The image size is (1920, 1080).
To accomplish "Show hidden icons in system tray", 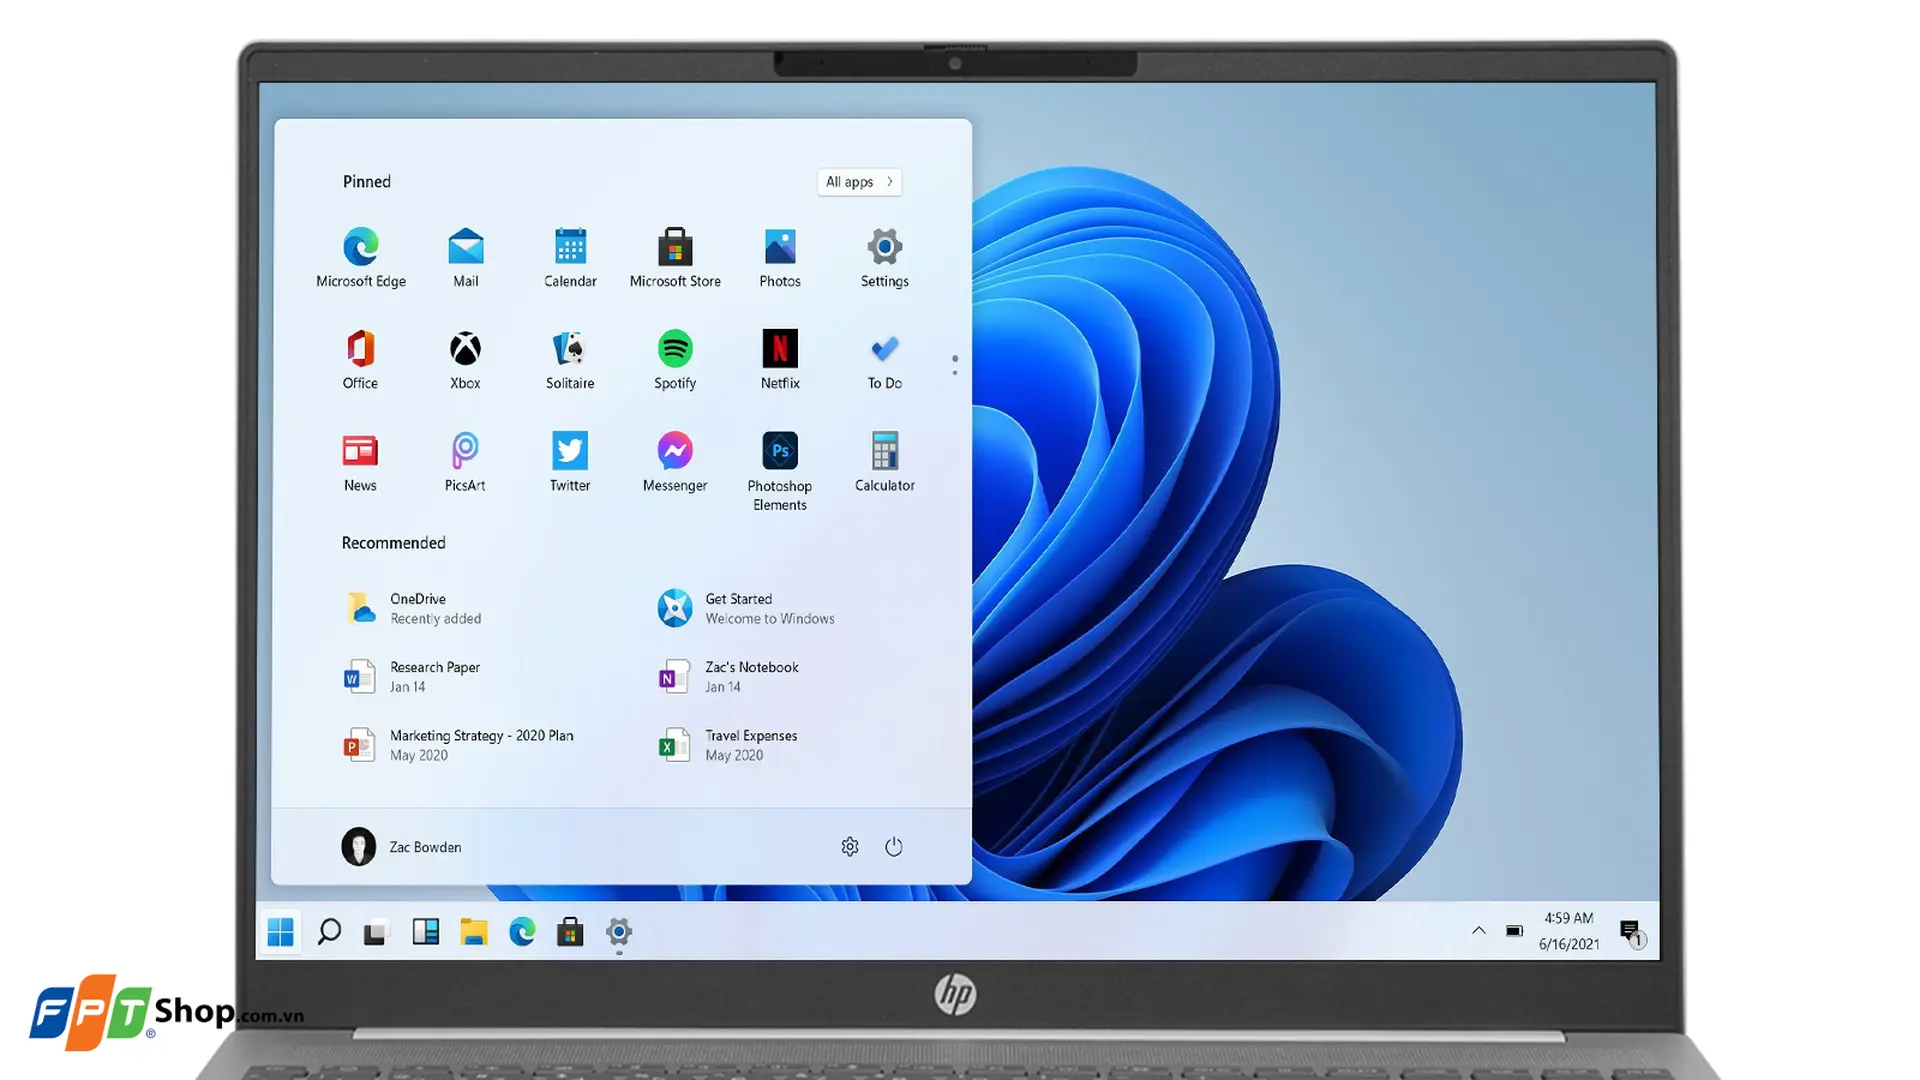I will pos(1478,931).
